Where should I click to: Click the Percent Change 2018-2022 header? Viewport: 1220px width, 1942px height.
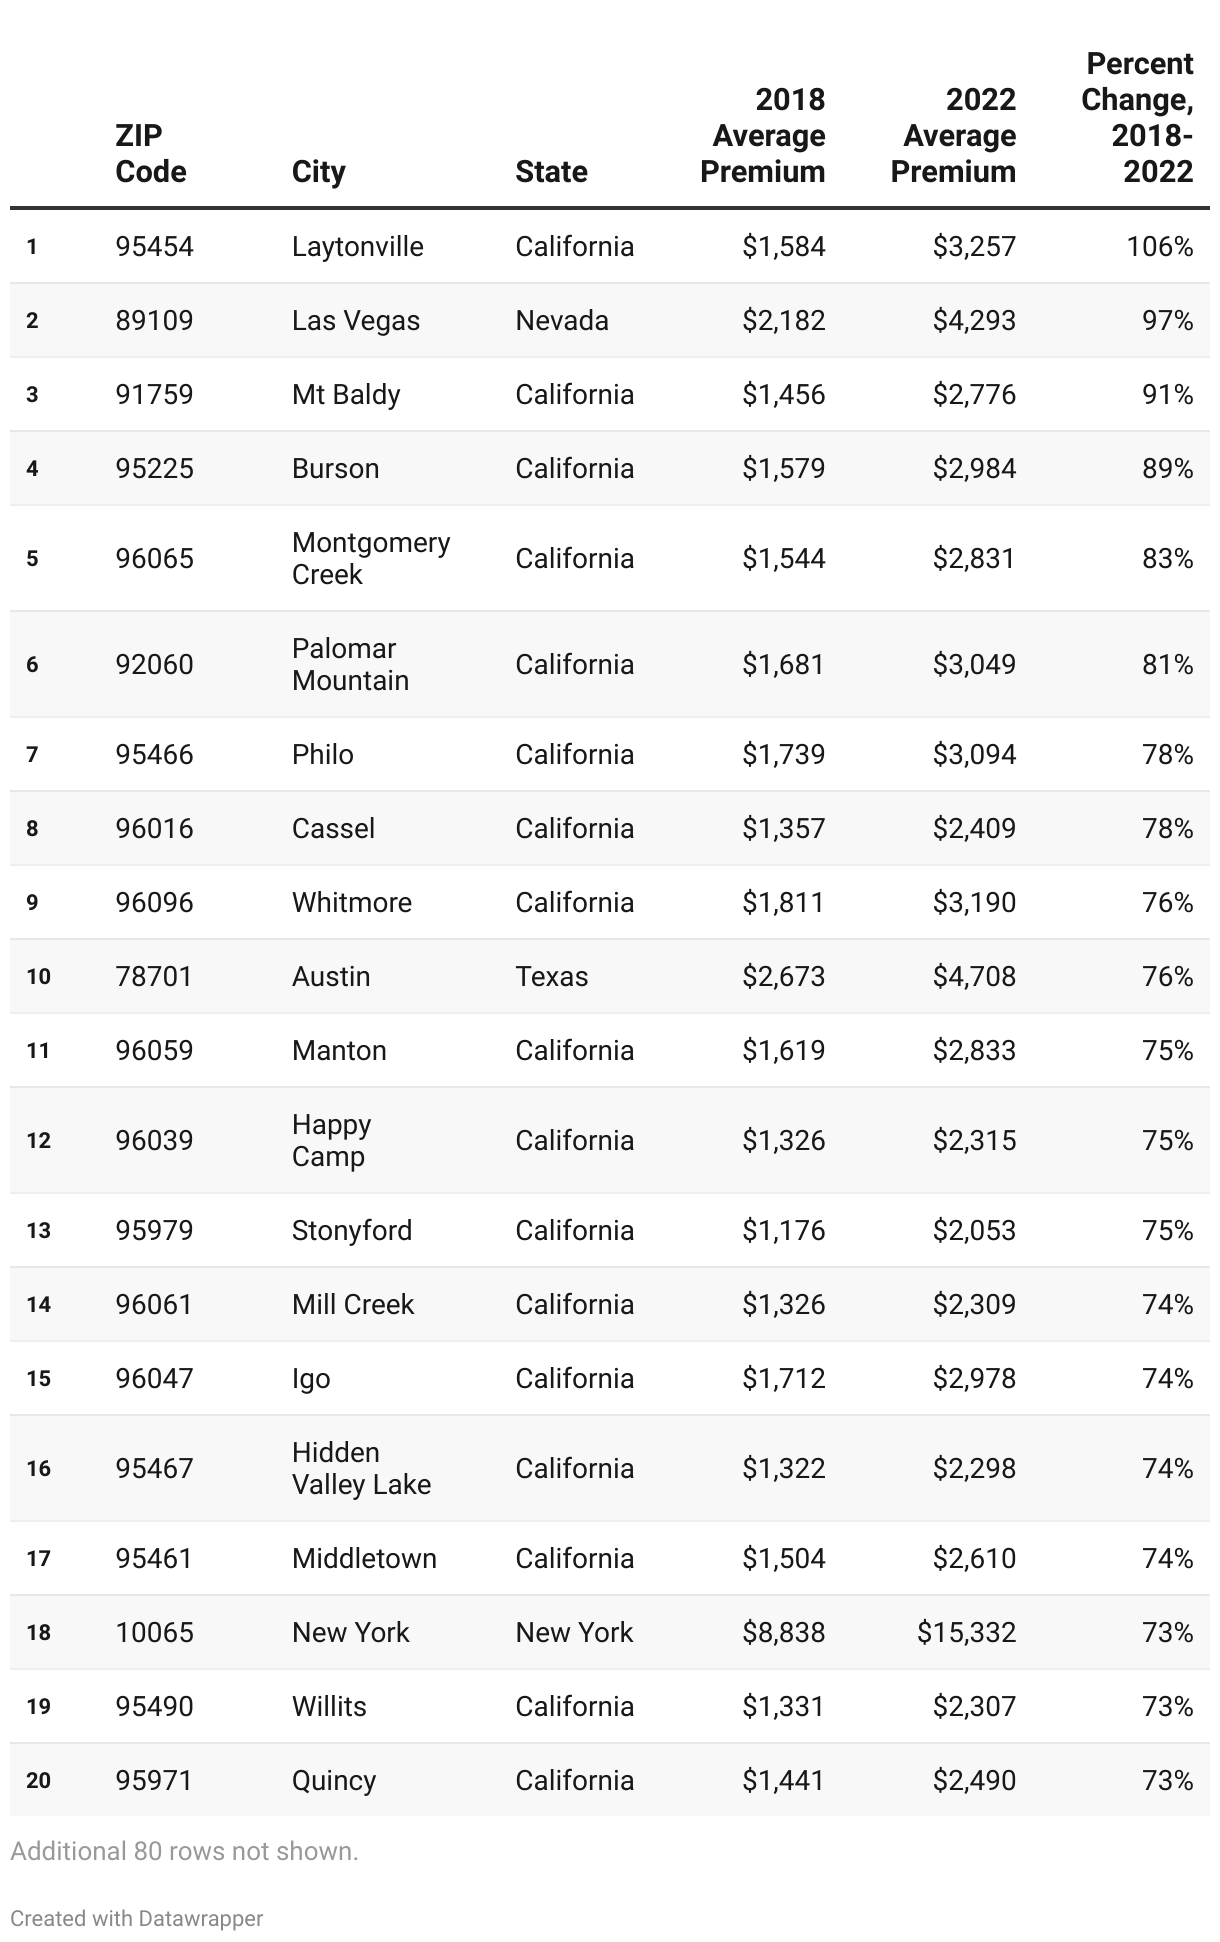tap(1137, 117)
